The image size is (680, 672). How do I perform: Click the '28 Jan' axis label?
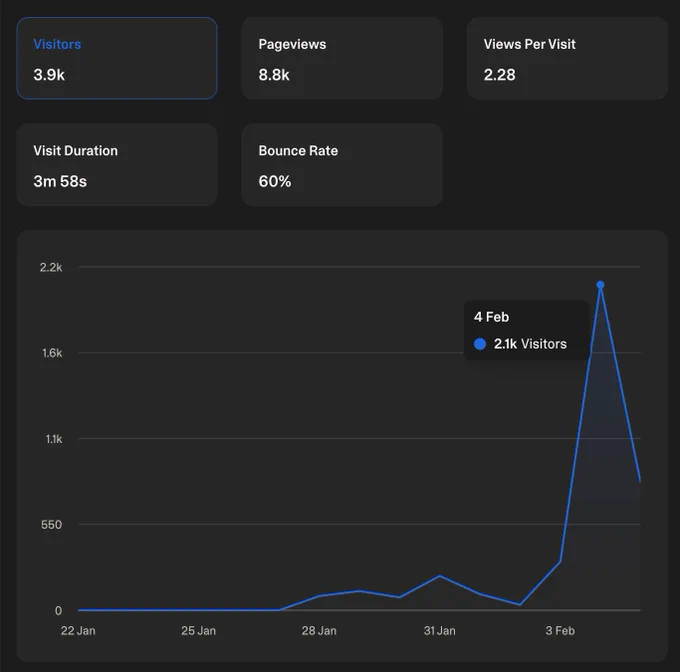coord(319,631)
